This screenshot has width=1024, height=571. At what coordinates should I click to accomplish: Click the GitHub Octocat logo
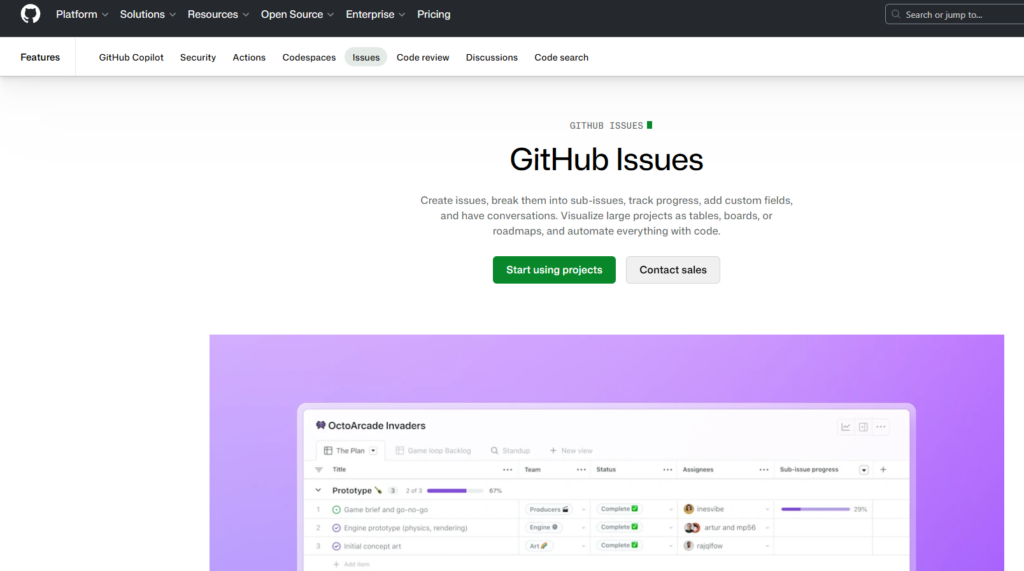(x=30, y=14)
